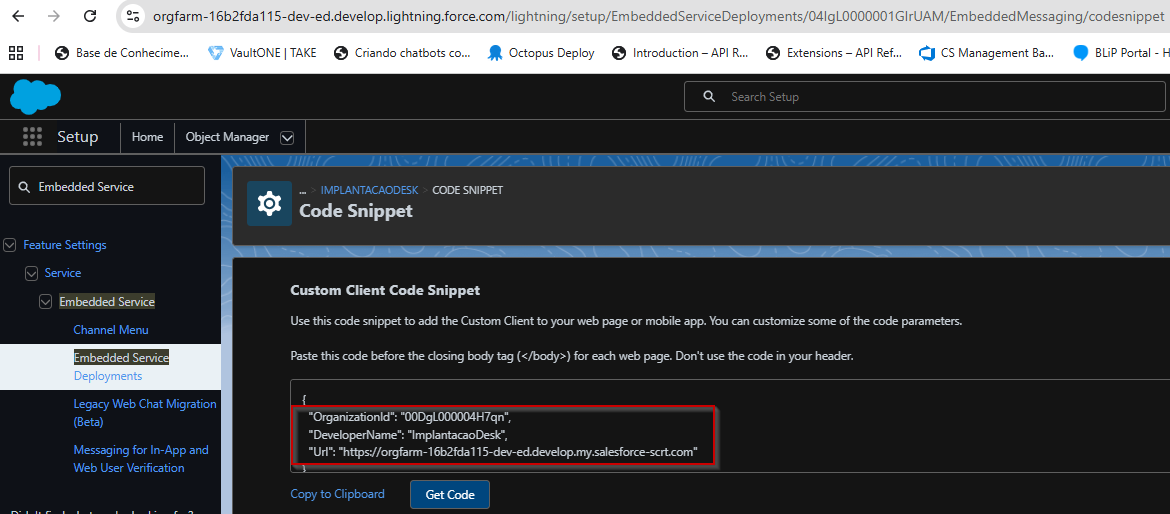
Task: Collapse the Embedded Service tree node
Action: coord(46,302)
